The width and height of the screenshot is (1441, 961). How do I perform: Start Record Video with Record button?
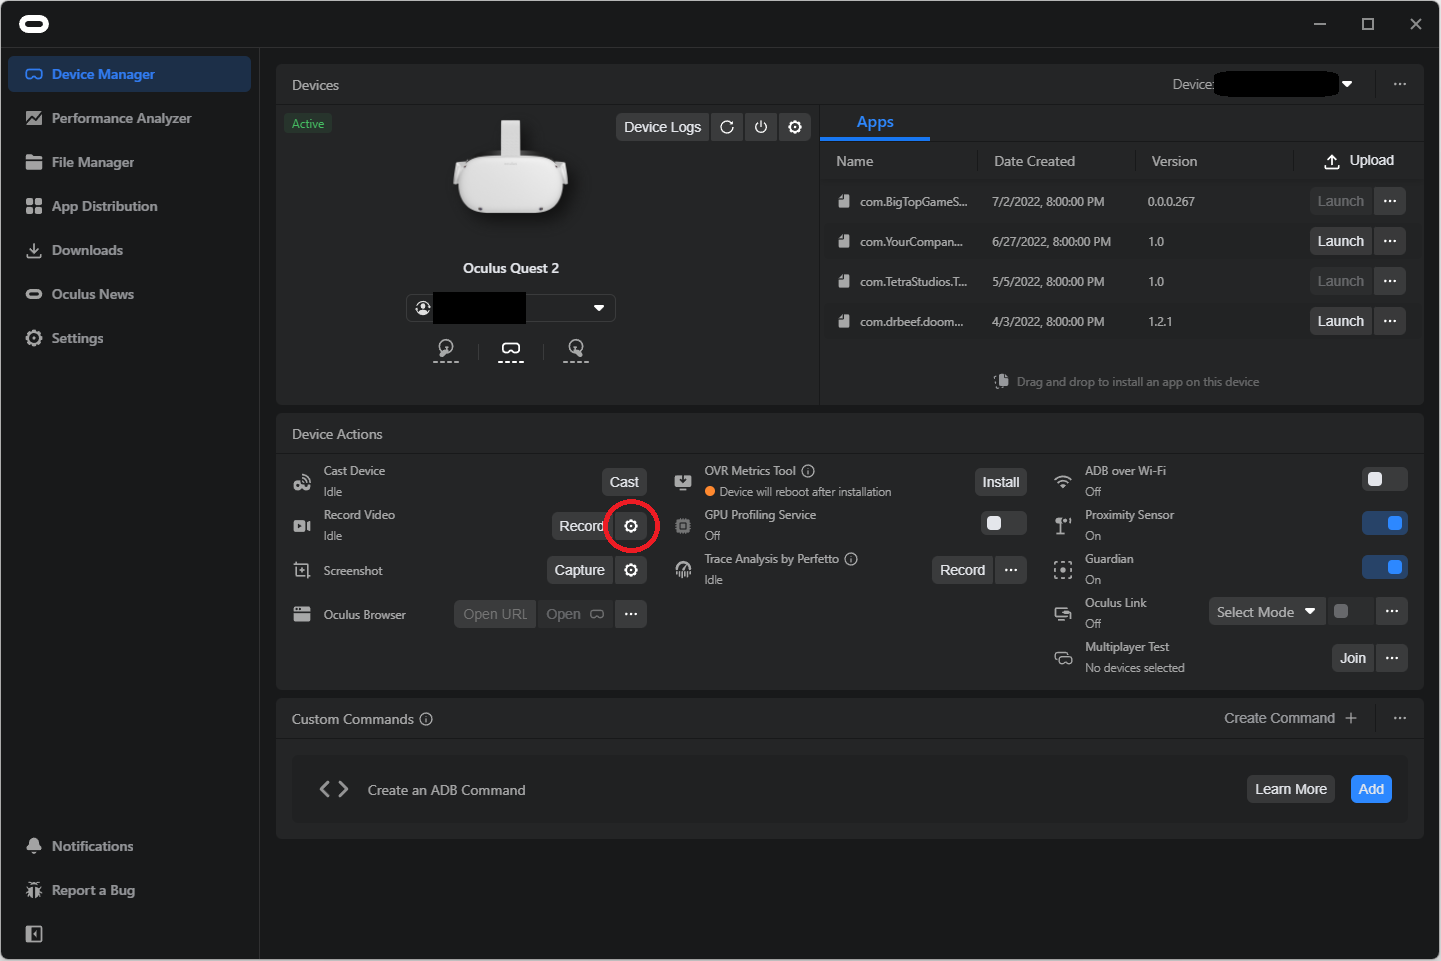pyautogui.click(x=582, y=526)
